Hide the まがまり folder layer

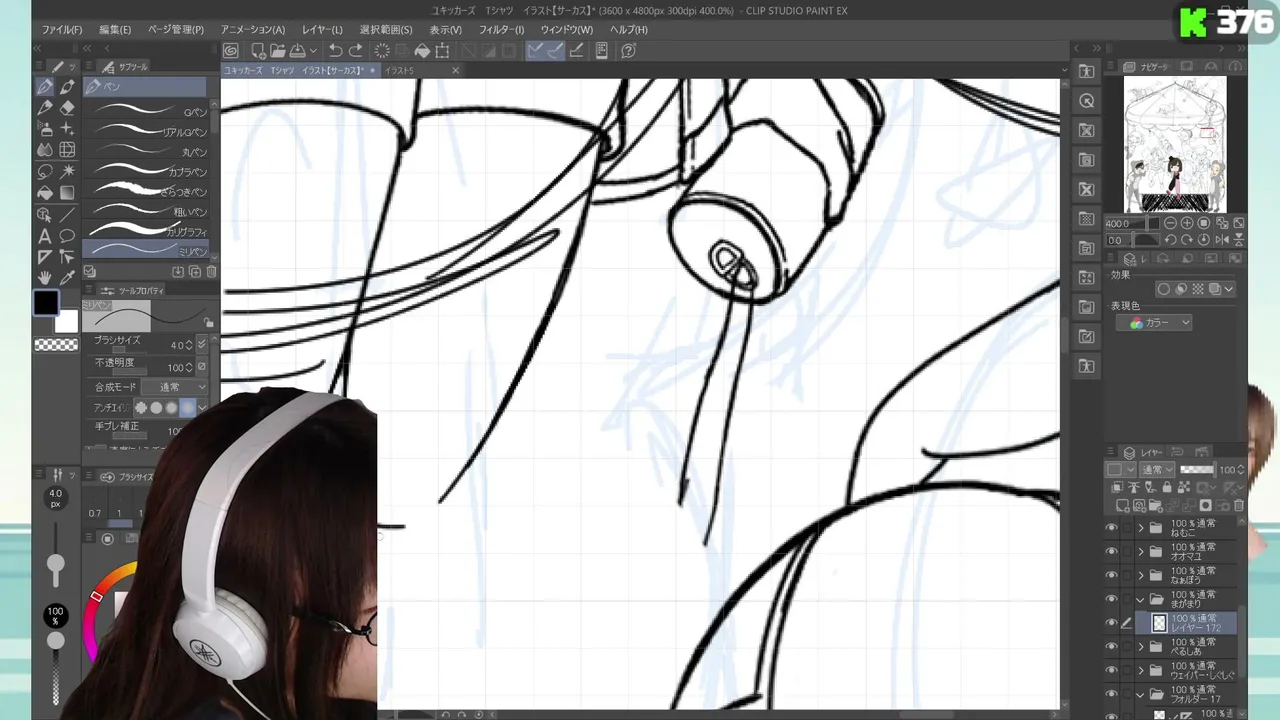click(1111, 599)
